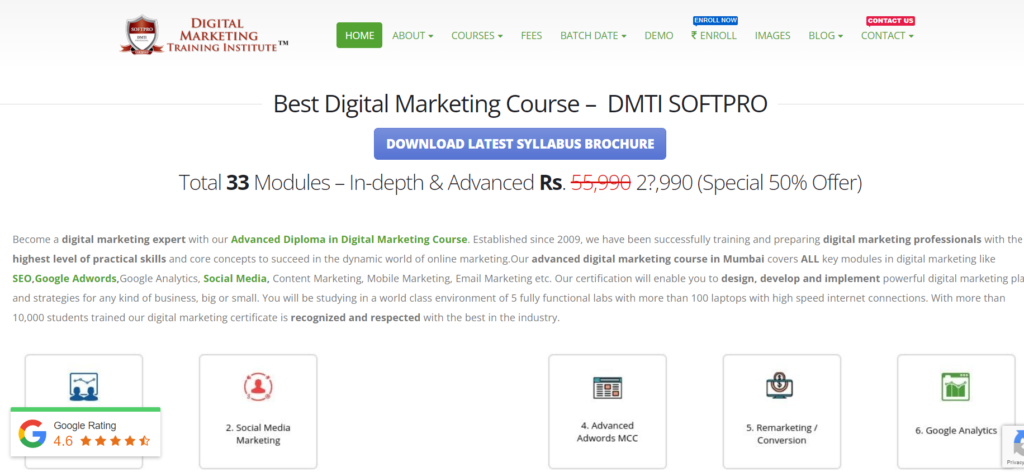This screenshot has height=472, width=1024.
Task: Open Advanced Diploma in Digital Marketing Course link
Action: [x=349, y=239]
